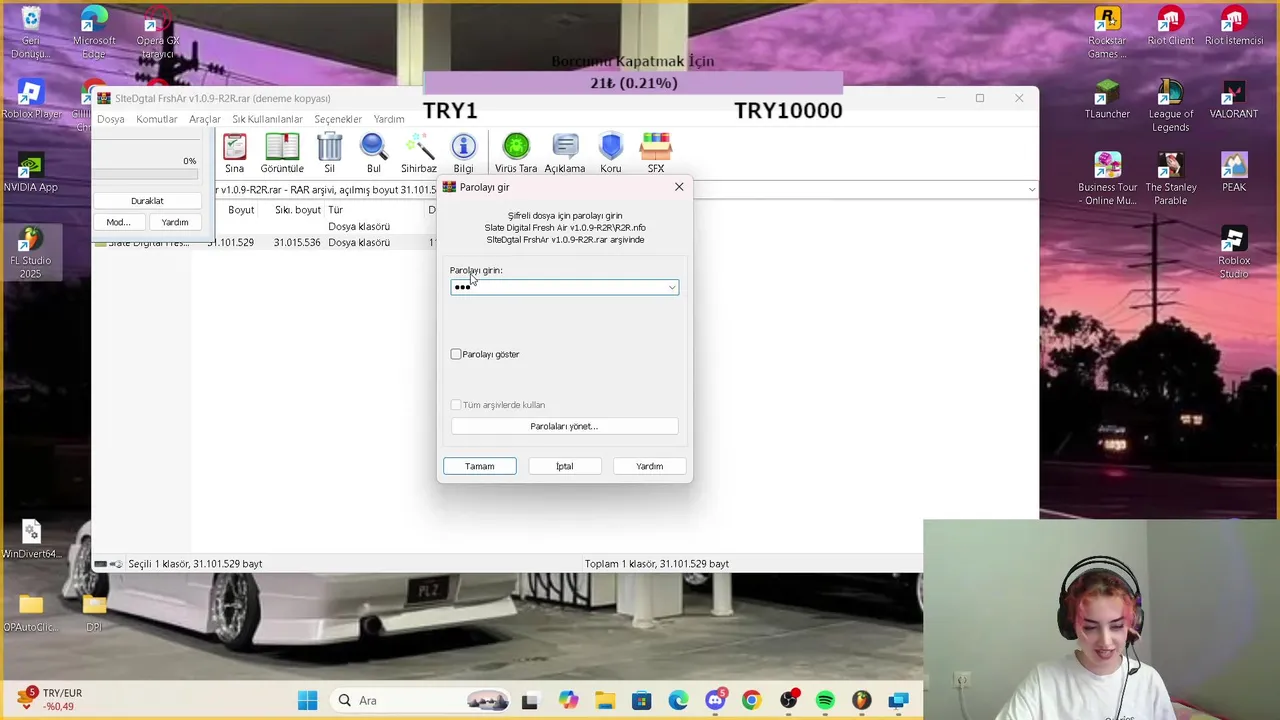Select The Stanley Parable desktop icon

coord(1170,179)
